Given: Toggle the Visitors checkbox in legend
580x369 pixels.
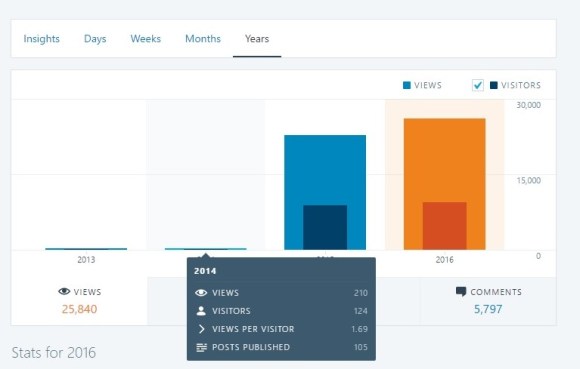Looking at the screenshot, I should (x=478, y=85).
